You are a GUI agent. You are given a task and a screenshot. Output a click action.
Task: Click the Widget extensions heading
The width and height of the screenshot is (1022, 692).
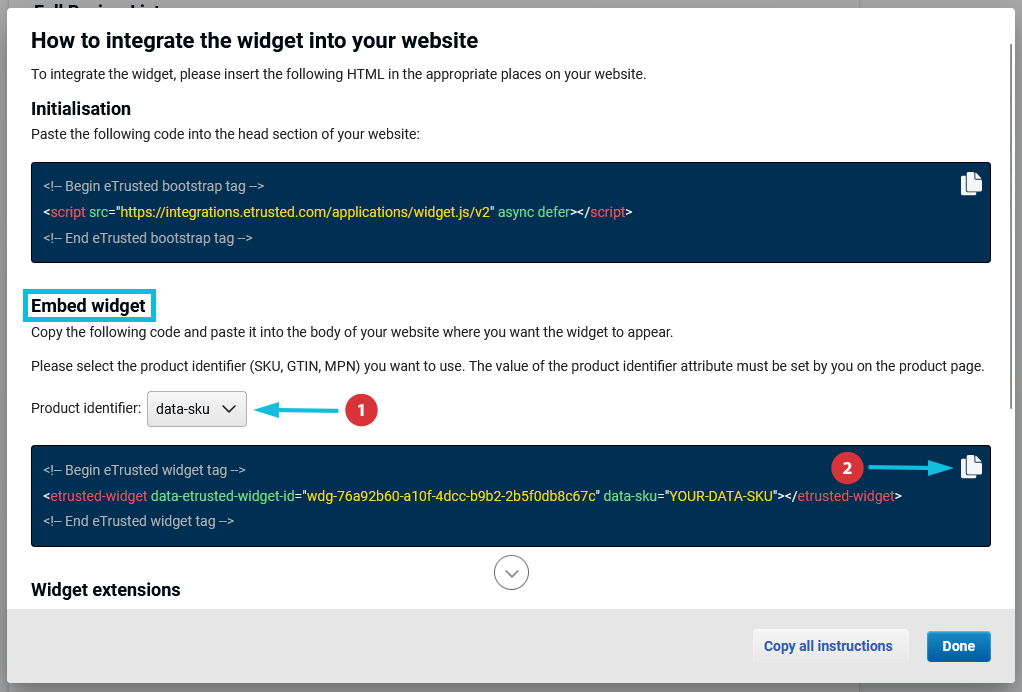(106, 590)
